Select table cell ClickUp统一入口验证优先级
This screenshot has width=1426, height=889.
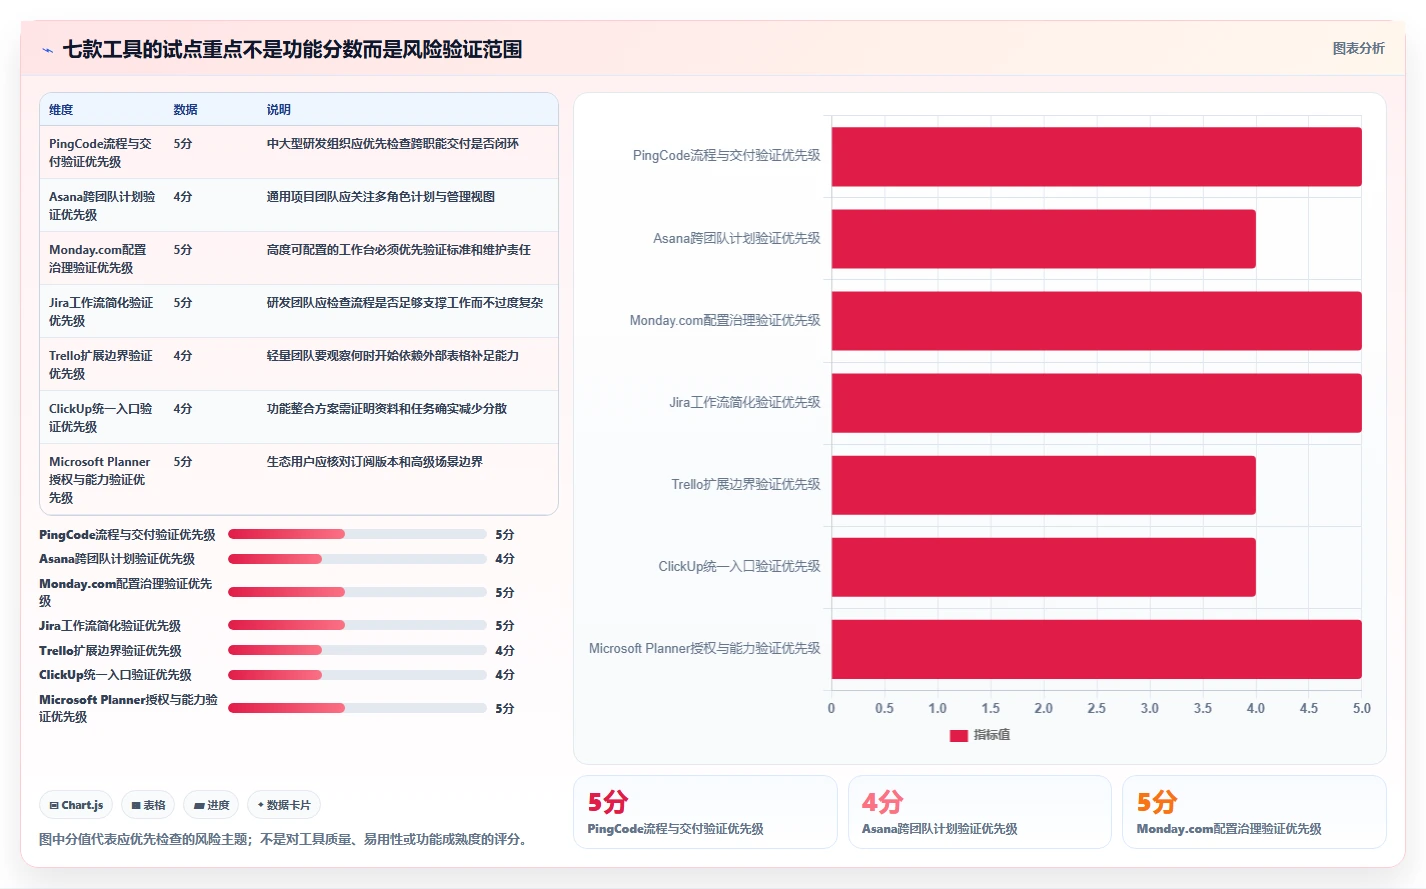[101, 418]
